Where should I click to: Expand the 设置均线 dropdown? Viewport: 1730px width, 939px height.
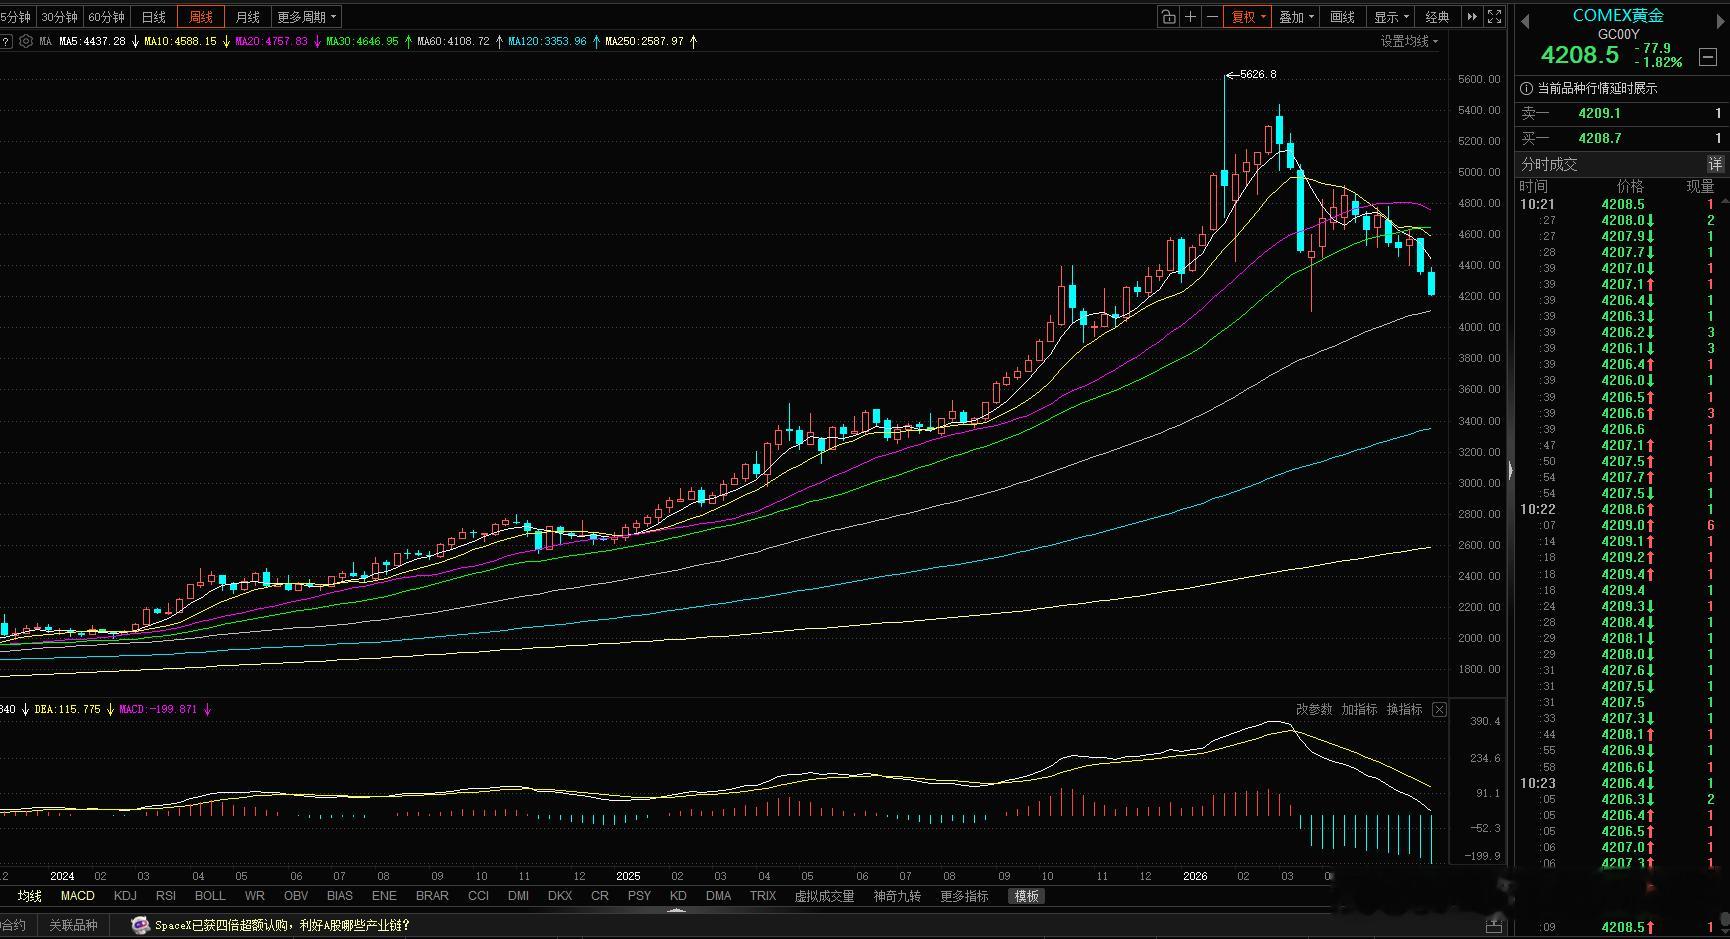click(x=1409, y=41)
